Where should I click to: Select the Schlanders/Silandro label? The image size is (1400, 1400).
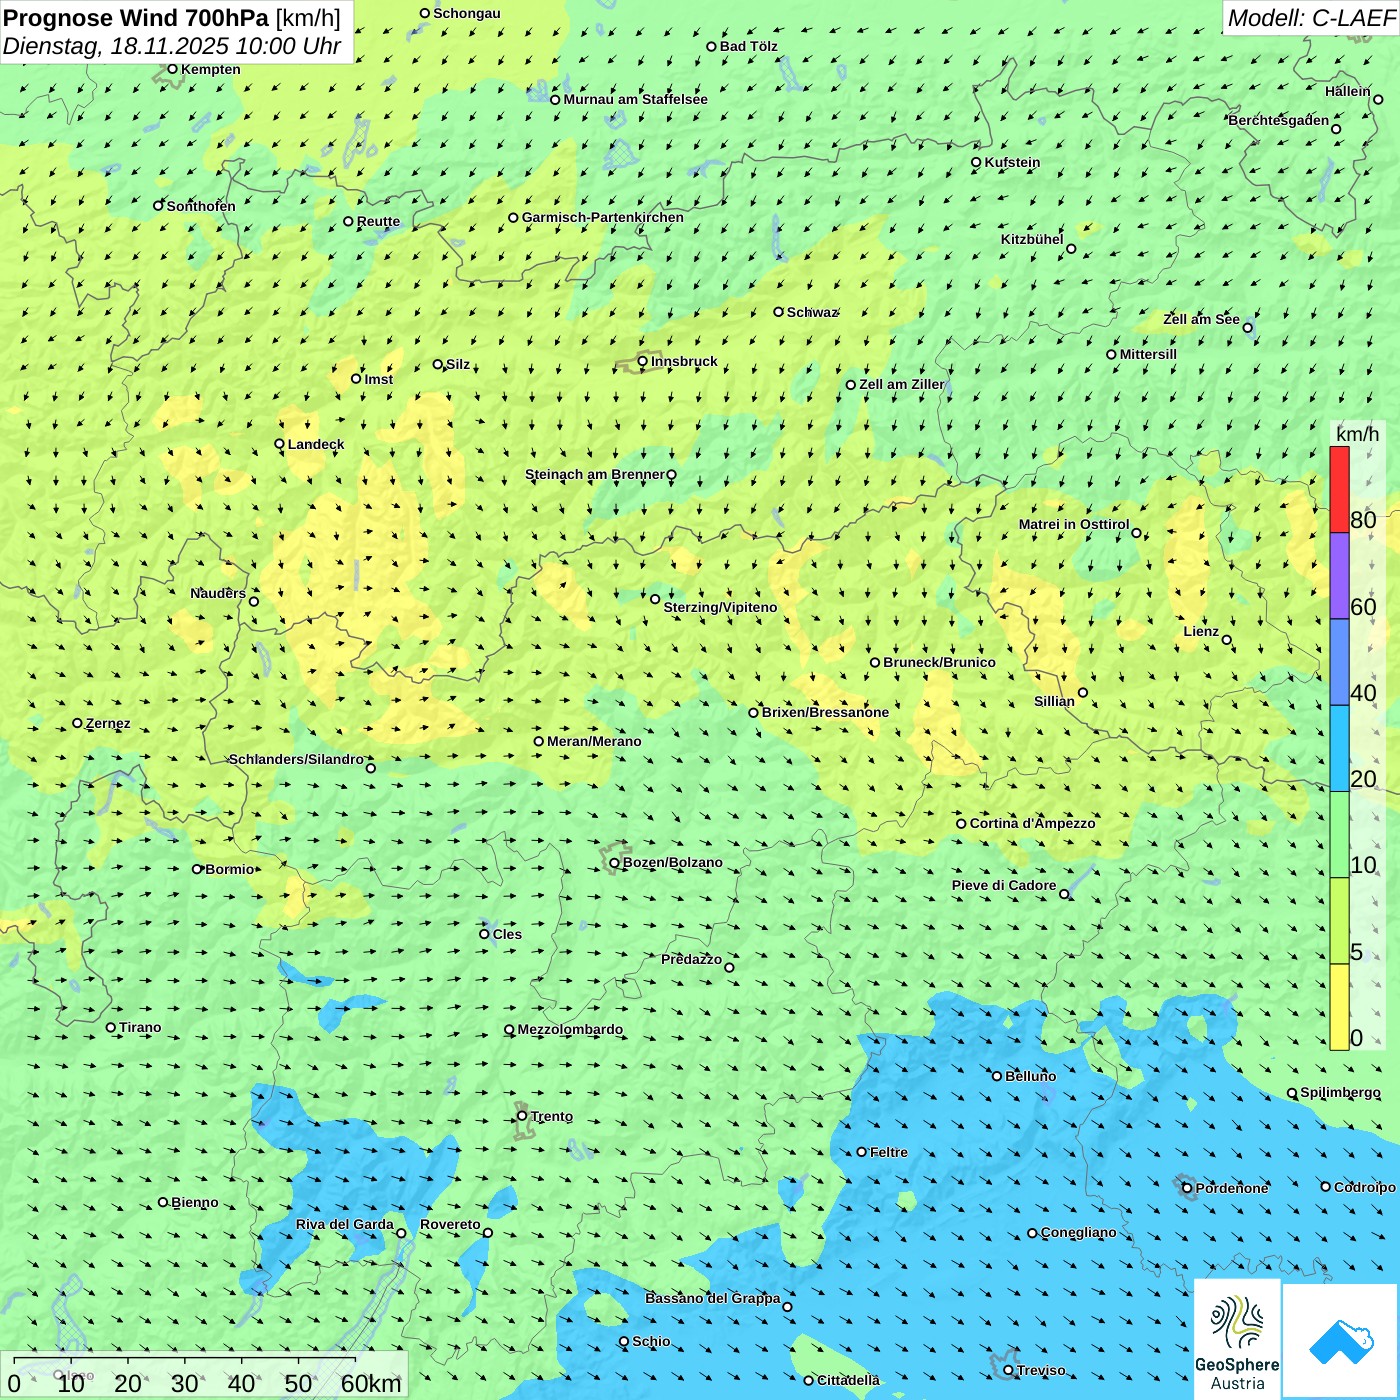point(296,759)
